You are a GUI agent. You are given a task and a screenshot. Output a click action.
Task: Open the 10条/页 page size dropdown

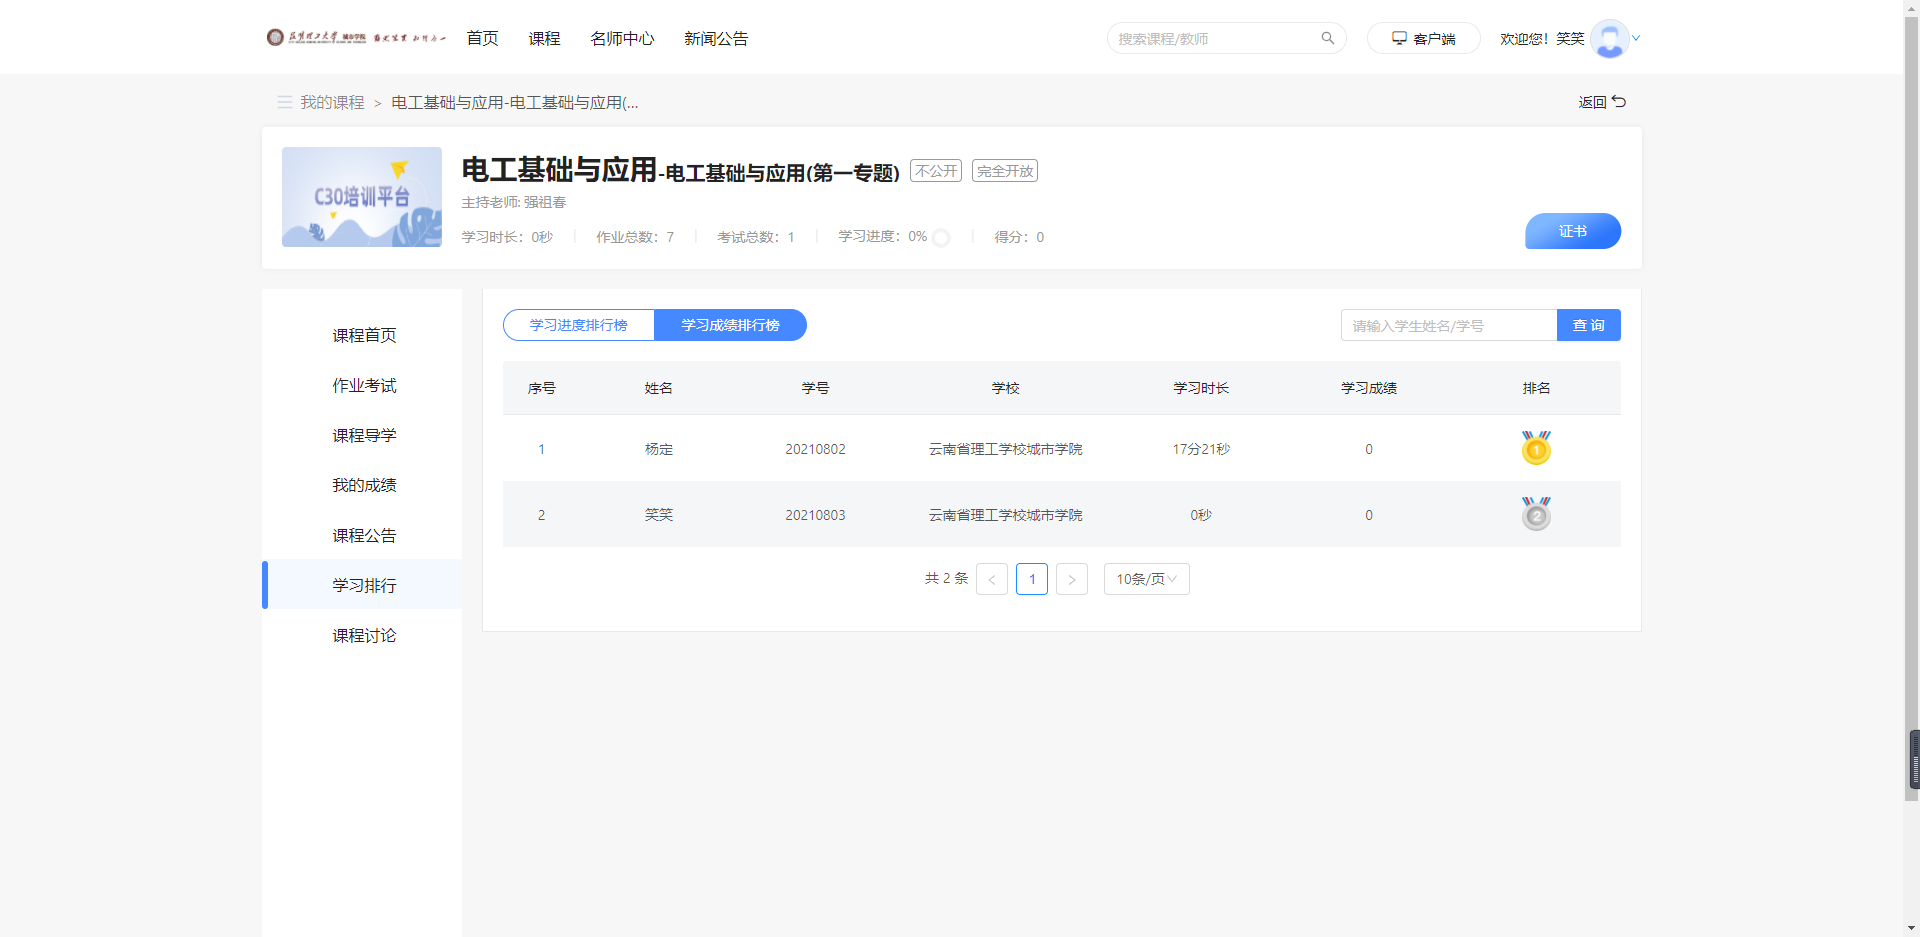point(1146,579)
